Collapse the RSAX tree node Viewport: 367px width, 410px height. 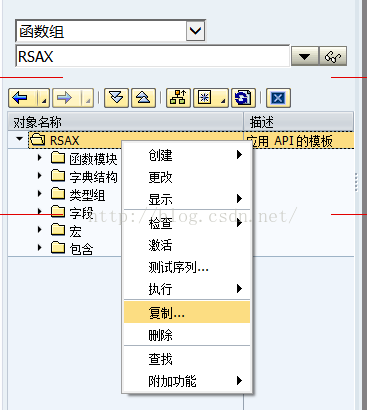point(20,138)
